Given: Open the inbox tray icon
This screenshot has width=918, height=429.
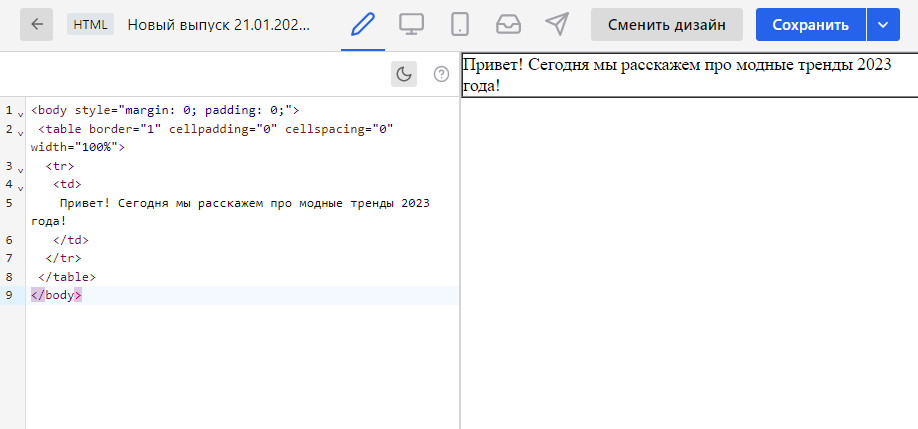Looking at the screenshot, I should click(x=509, y=25).
